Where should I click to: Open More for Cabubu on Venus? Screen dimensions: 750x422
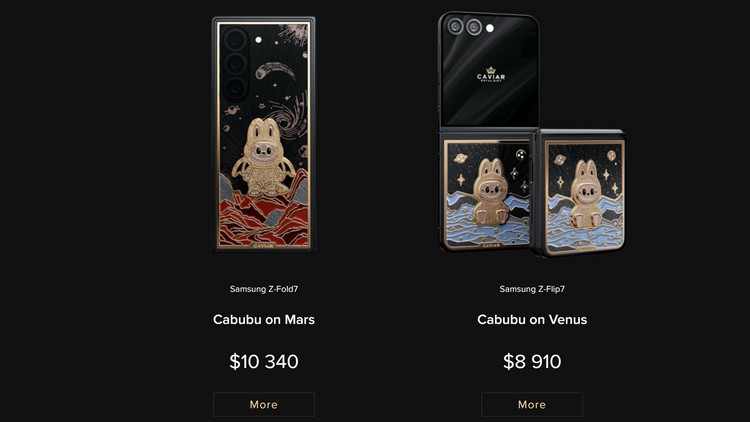[532, 404]
